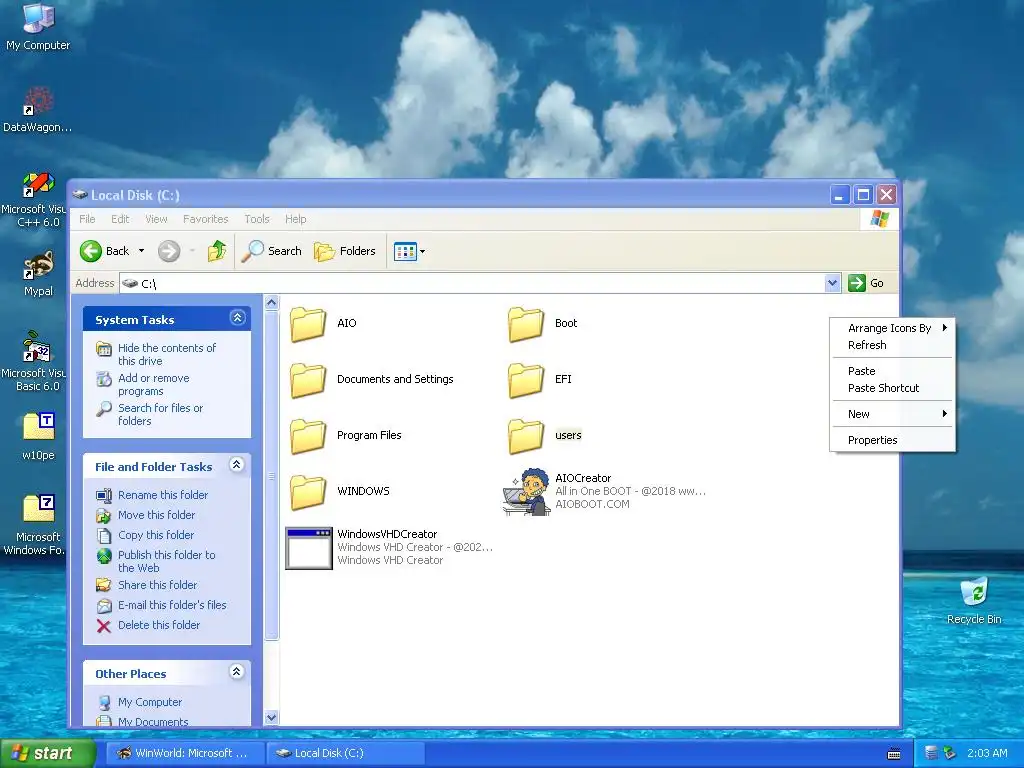Select the Microsoft Windows Fo. archive icon
Screen dimensions: 1024x768
[x=38, y=524]
